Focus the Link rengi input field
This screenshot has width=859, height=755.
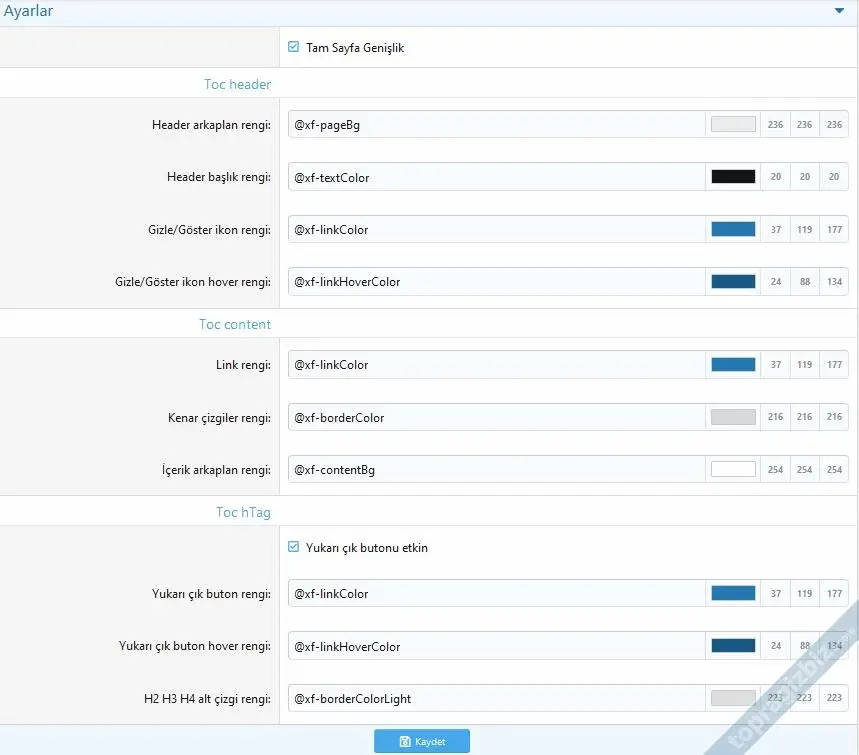click(x=496, y=365)
